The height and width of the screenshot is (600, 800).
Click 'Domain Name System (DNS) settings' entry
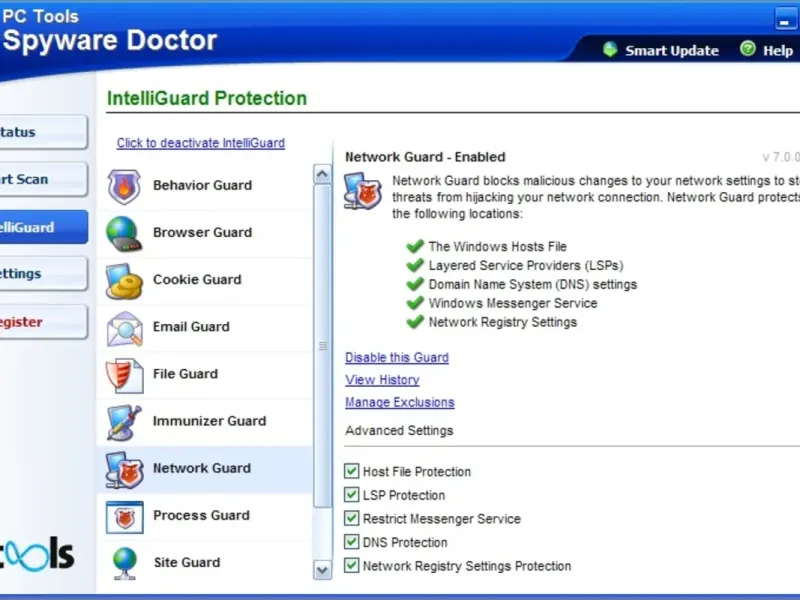[533, 284]
